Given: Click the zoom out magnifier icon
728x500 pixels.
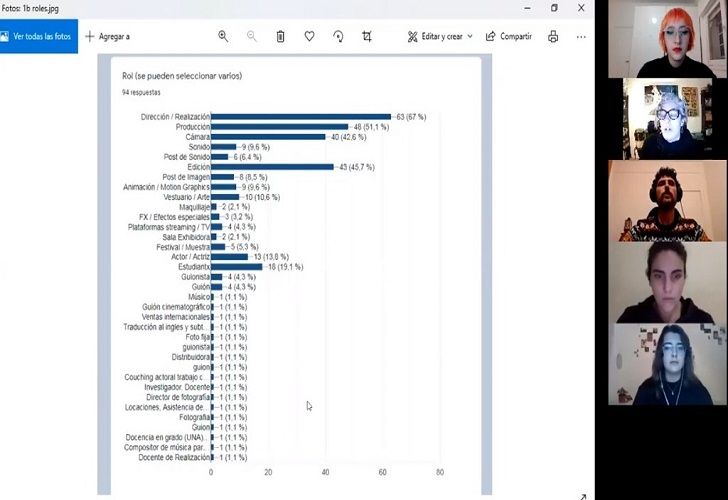Looking at the screenshot, I should click(x=252, y=36).
